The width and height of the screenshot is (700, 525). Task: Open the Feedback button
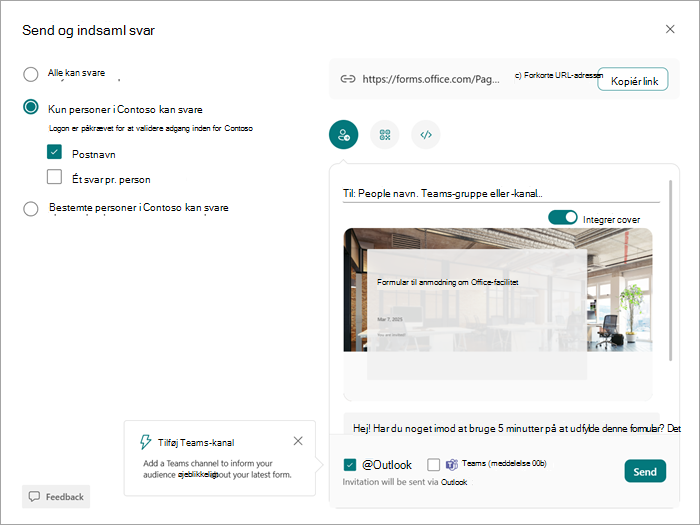(x=56, y=496)
